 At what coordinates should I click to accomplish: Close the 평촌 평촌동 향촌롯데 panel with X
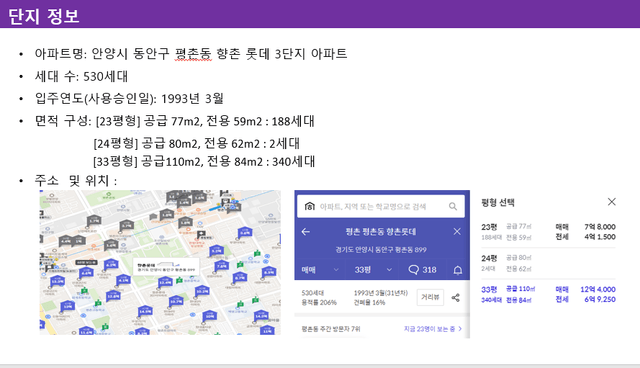457,232
